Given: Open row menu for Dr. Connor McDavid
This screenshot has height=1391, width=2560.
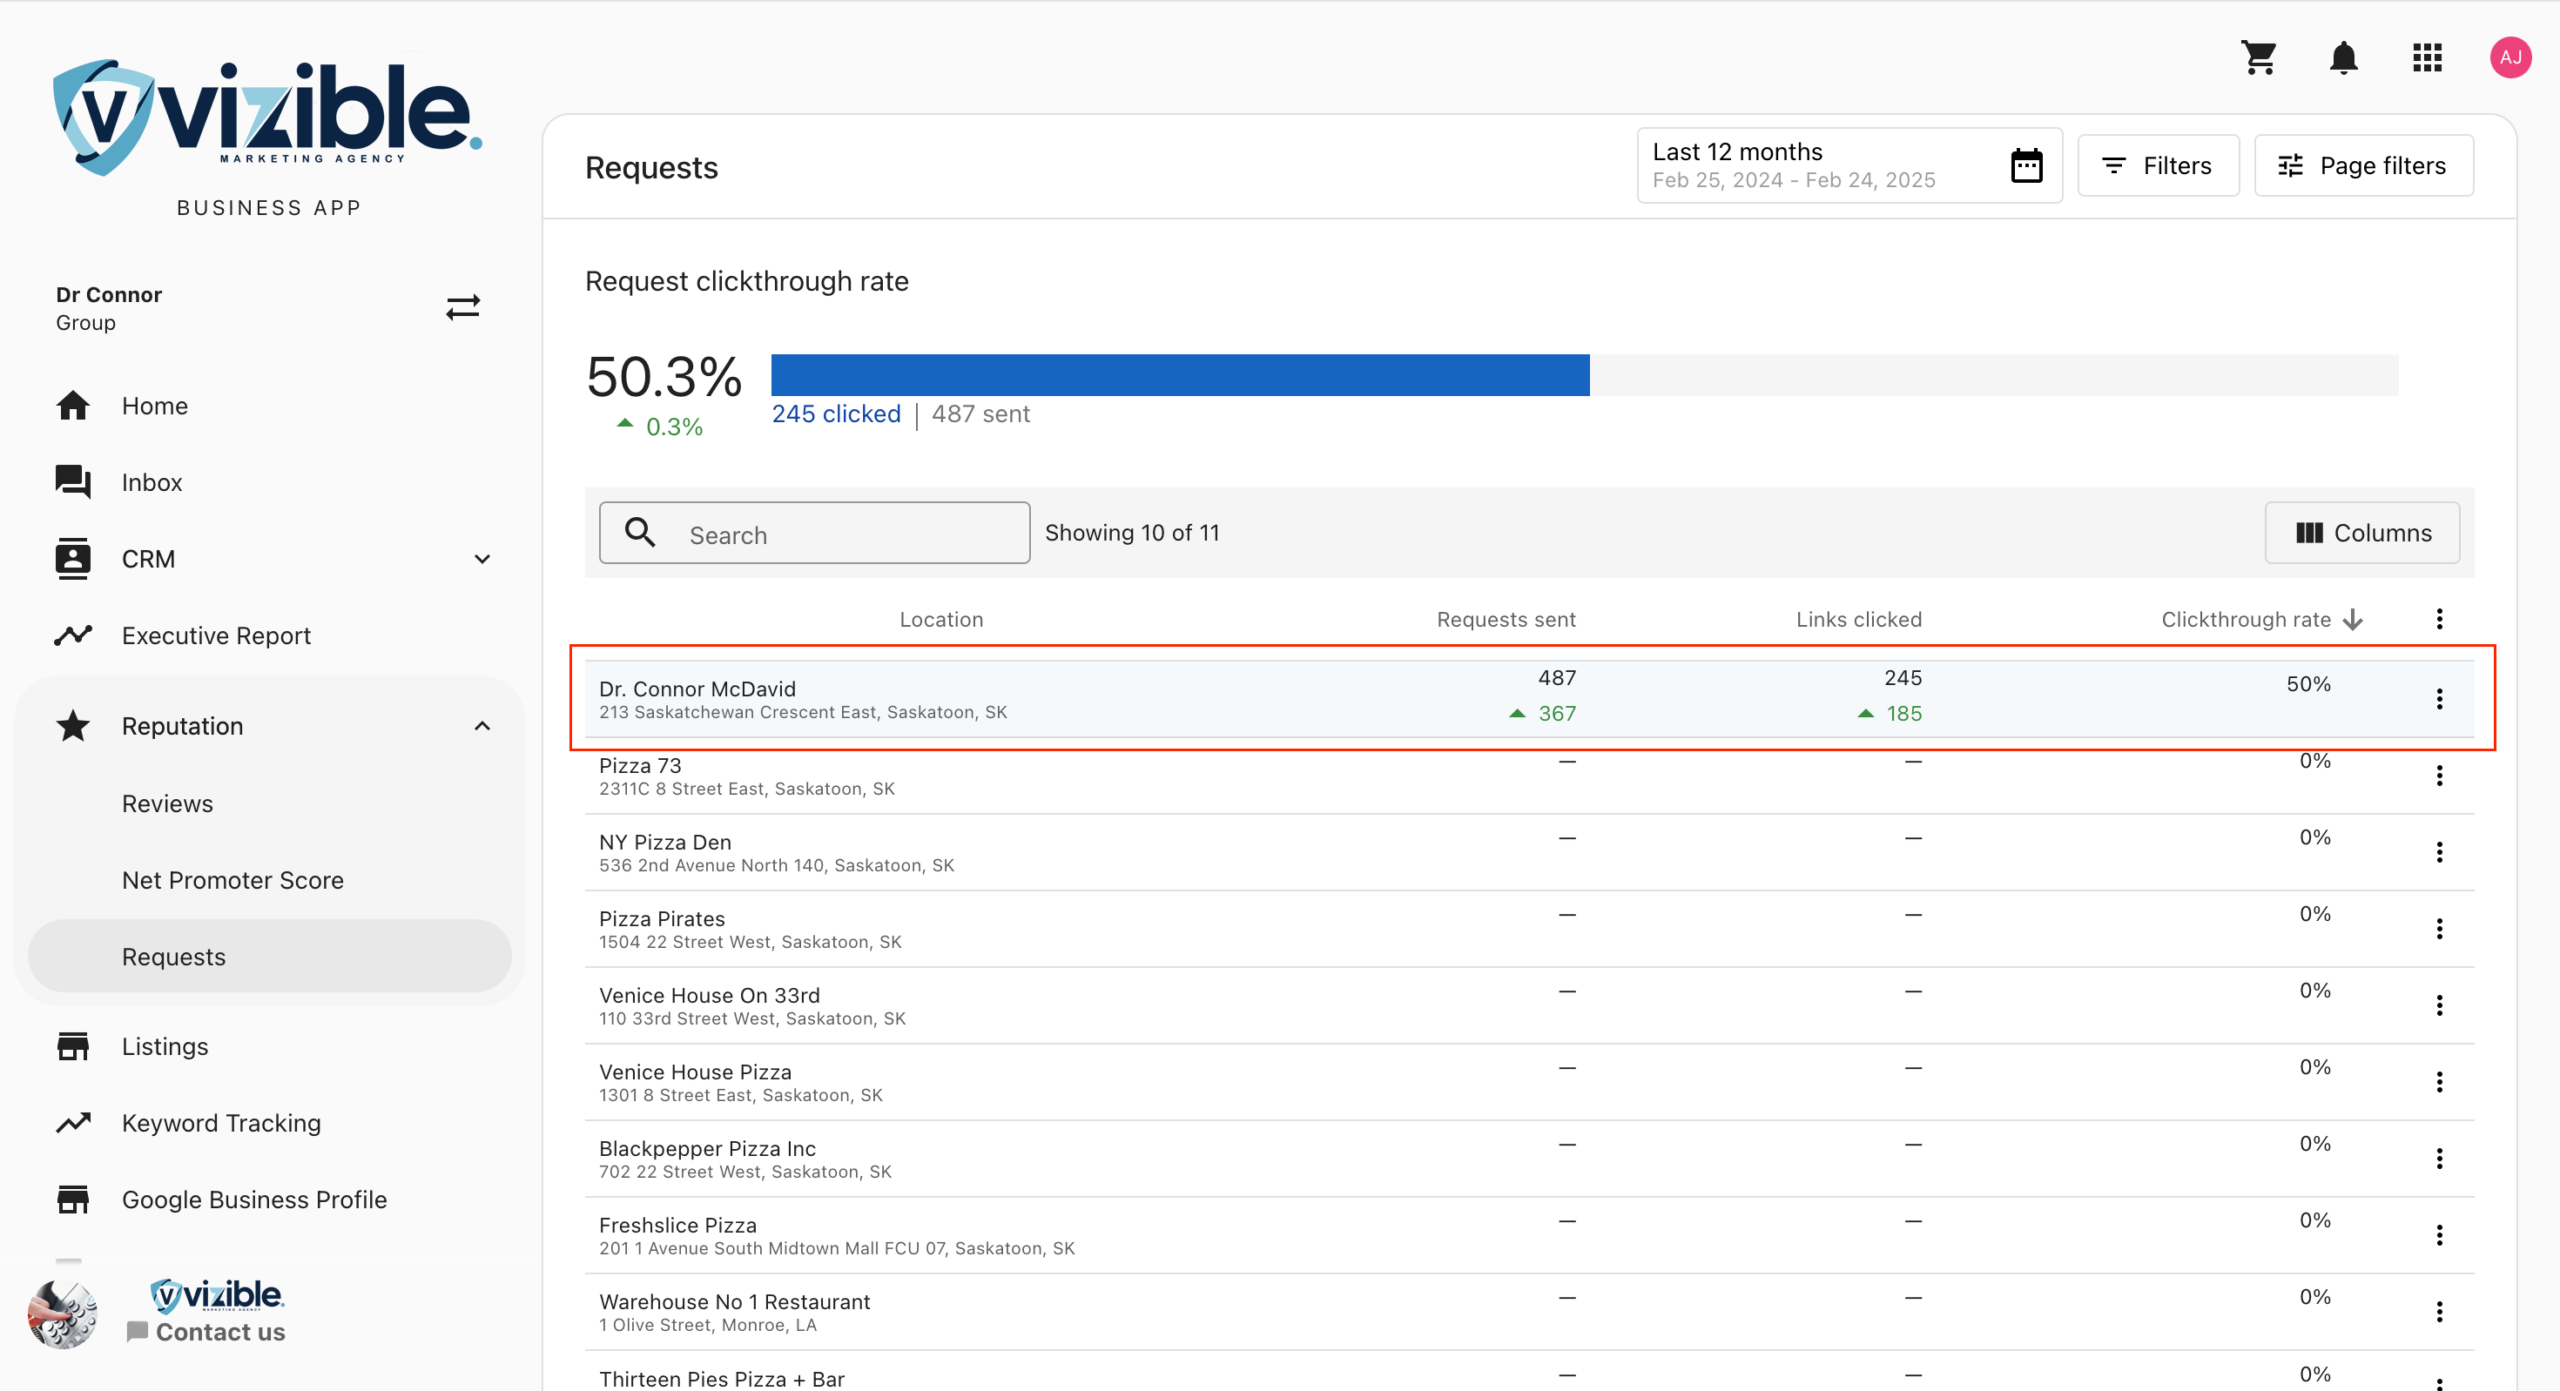Looking at the screenshot, I should (2439, 699).
